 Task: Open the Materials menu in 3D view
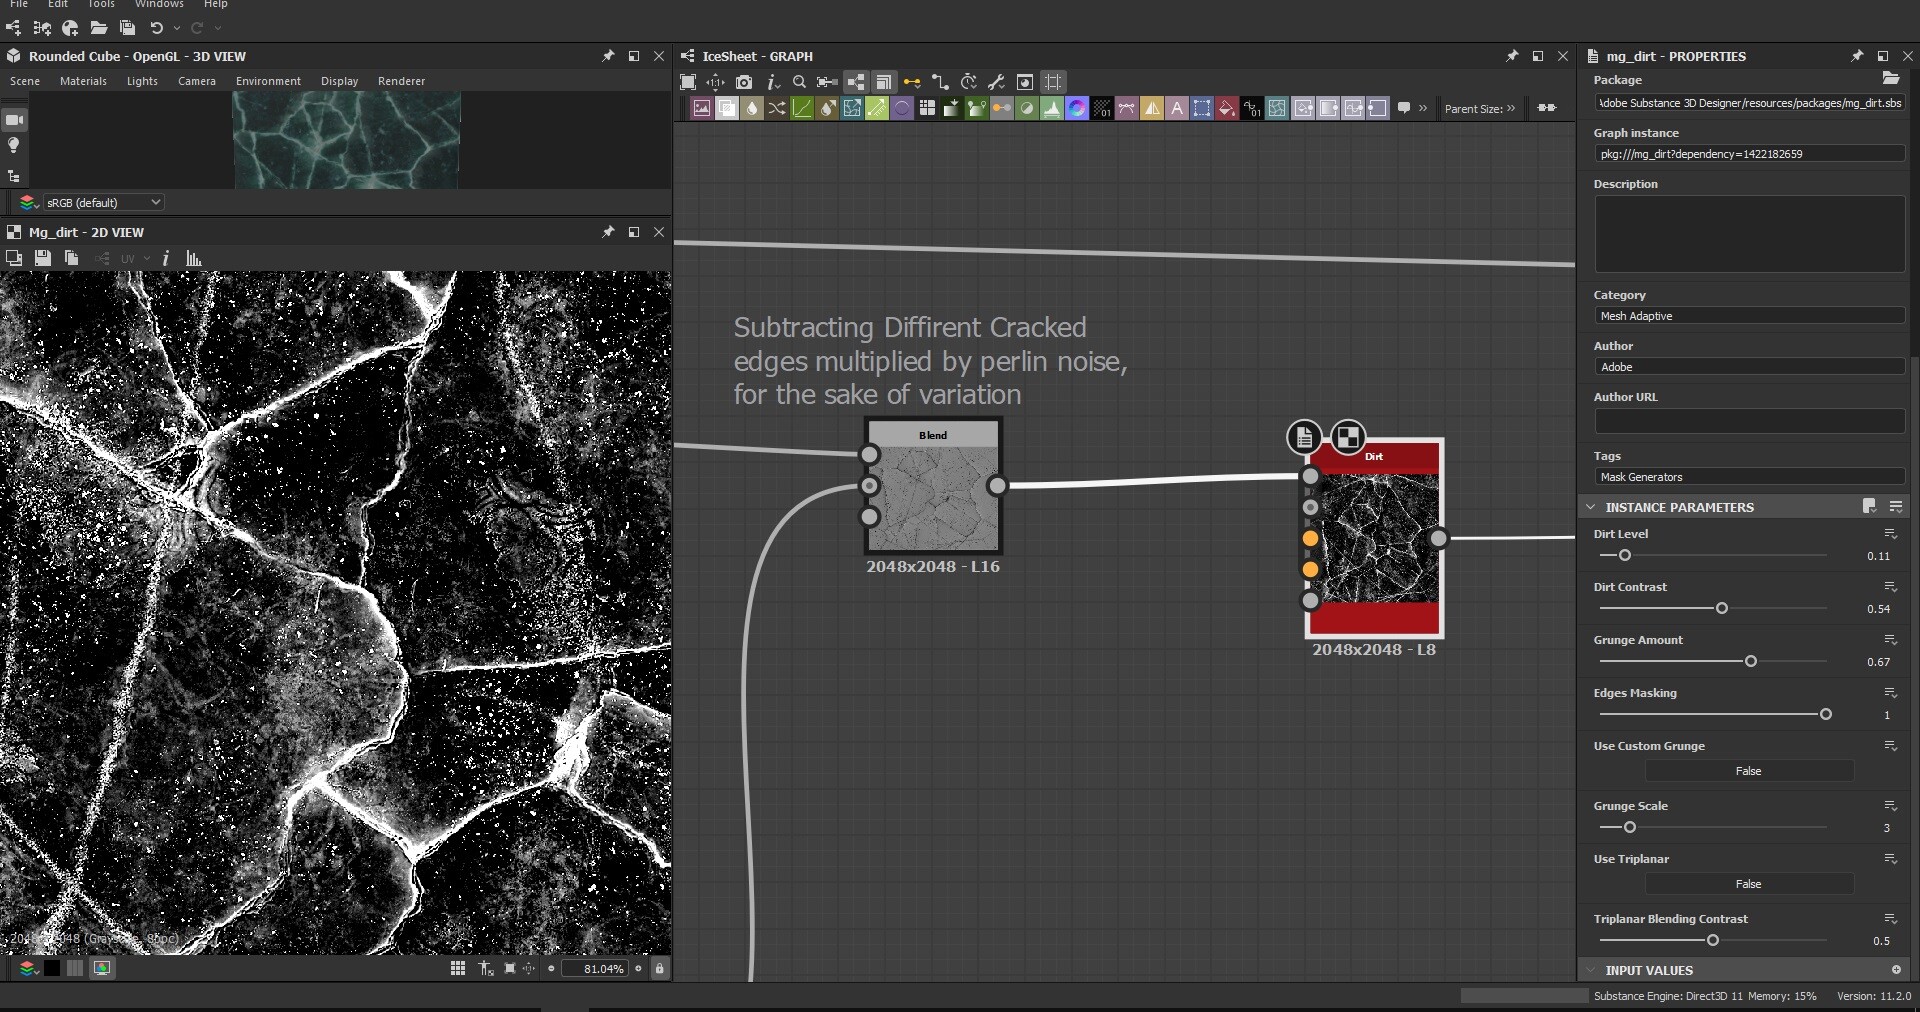point(83,81)
